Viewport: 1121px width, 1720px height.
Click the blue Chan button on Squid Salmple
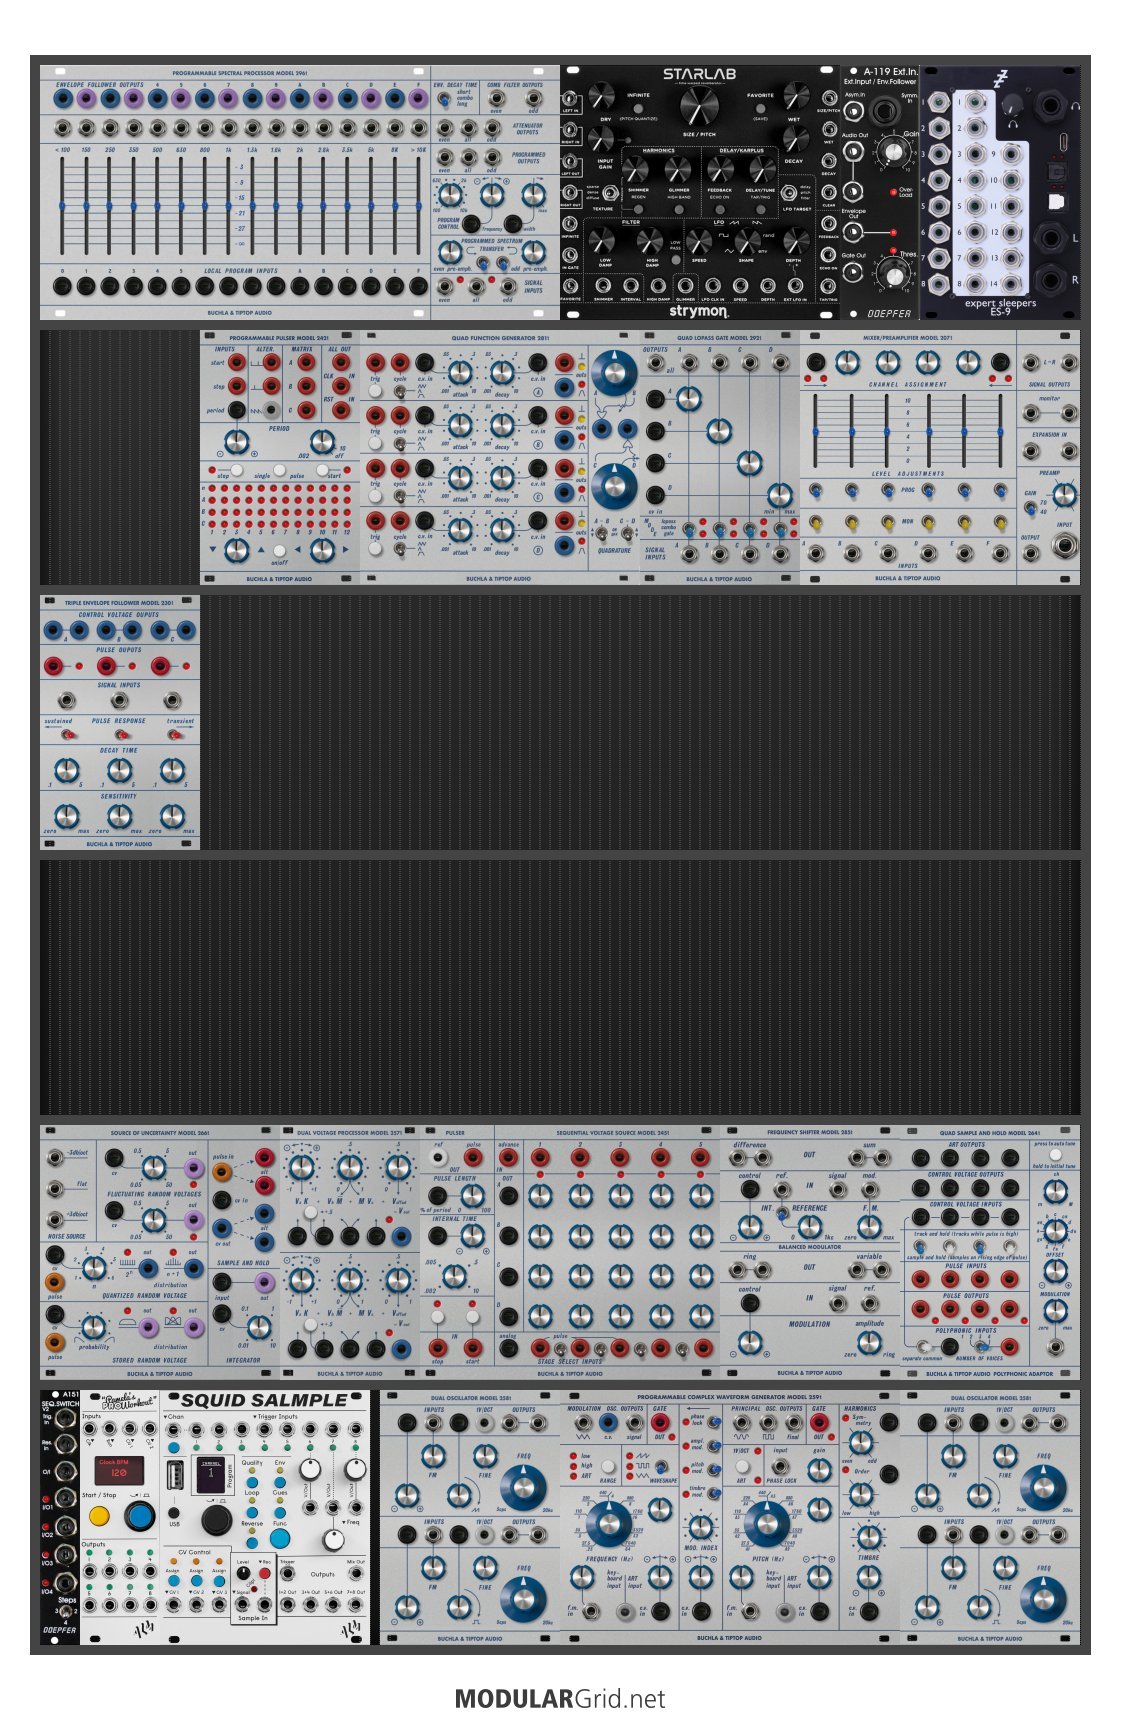(174, 1447)
